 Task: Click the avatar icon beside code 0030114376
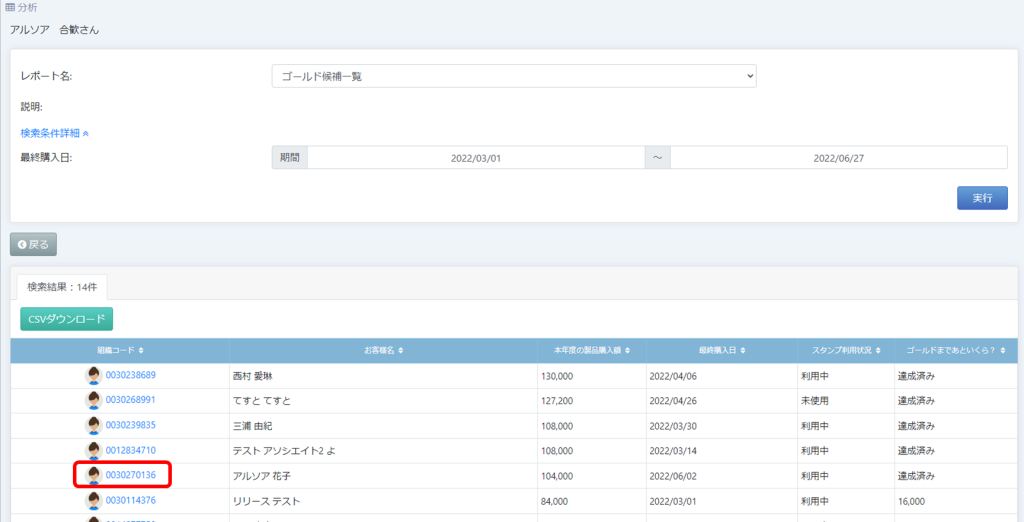pos(93,500)
